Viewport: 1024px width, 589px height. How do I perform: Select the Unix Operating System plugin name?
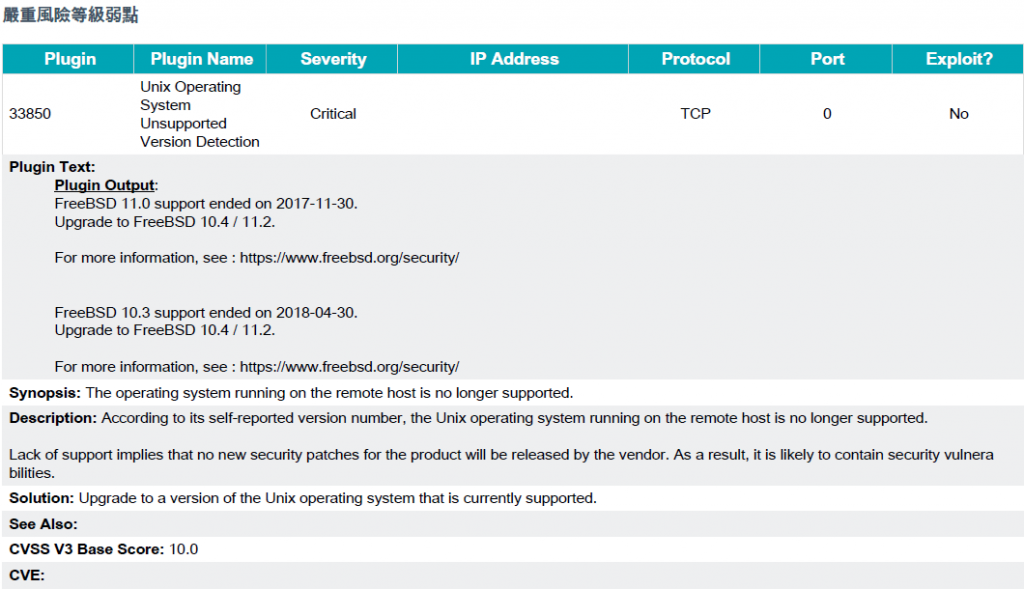coord(200,114)
